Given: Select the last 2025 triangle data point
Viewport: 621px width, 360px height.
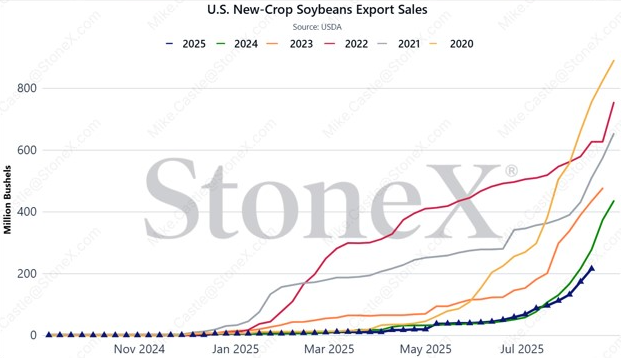Looking at the screenshot, I should click(592, 269).
